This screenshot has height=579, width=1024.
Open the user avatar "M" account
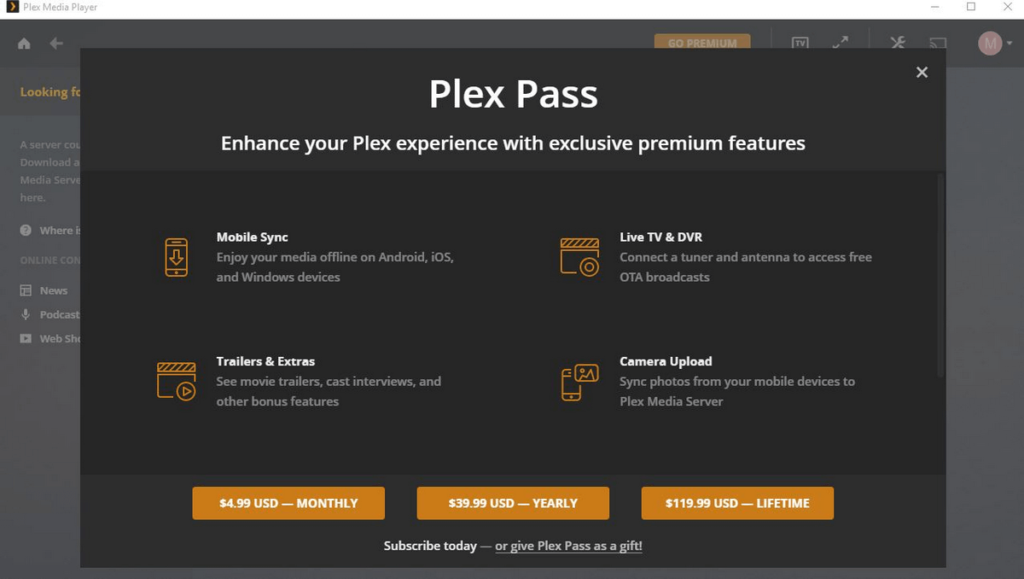click(x=989, y=43)
